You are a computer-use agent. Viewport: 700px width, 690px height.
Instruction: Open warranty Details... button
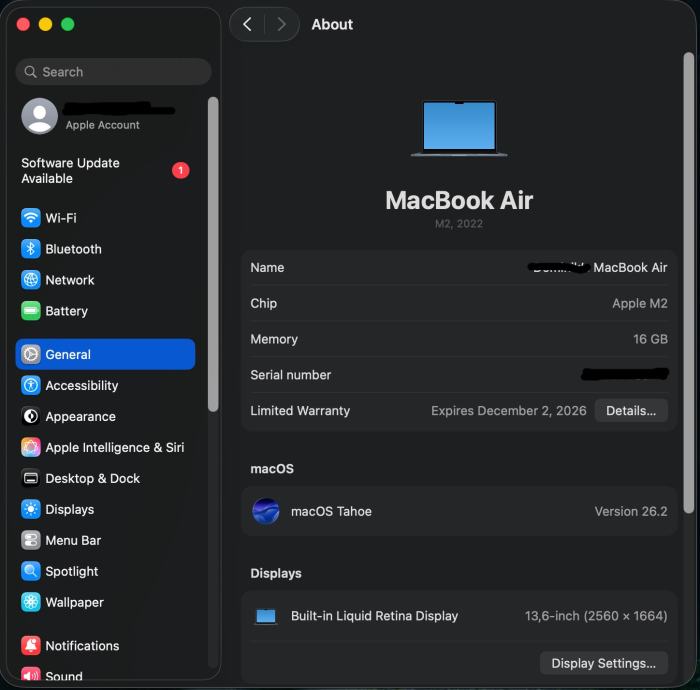pos(631,411)
